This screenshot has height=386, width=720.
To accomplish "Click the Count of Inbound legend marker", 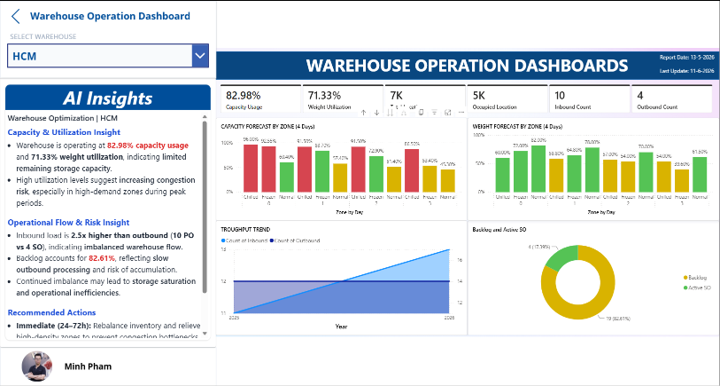I will click(223, 241).
